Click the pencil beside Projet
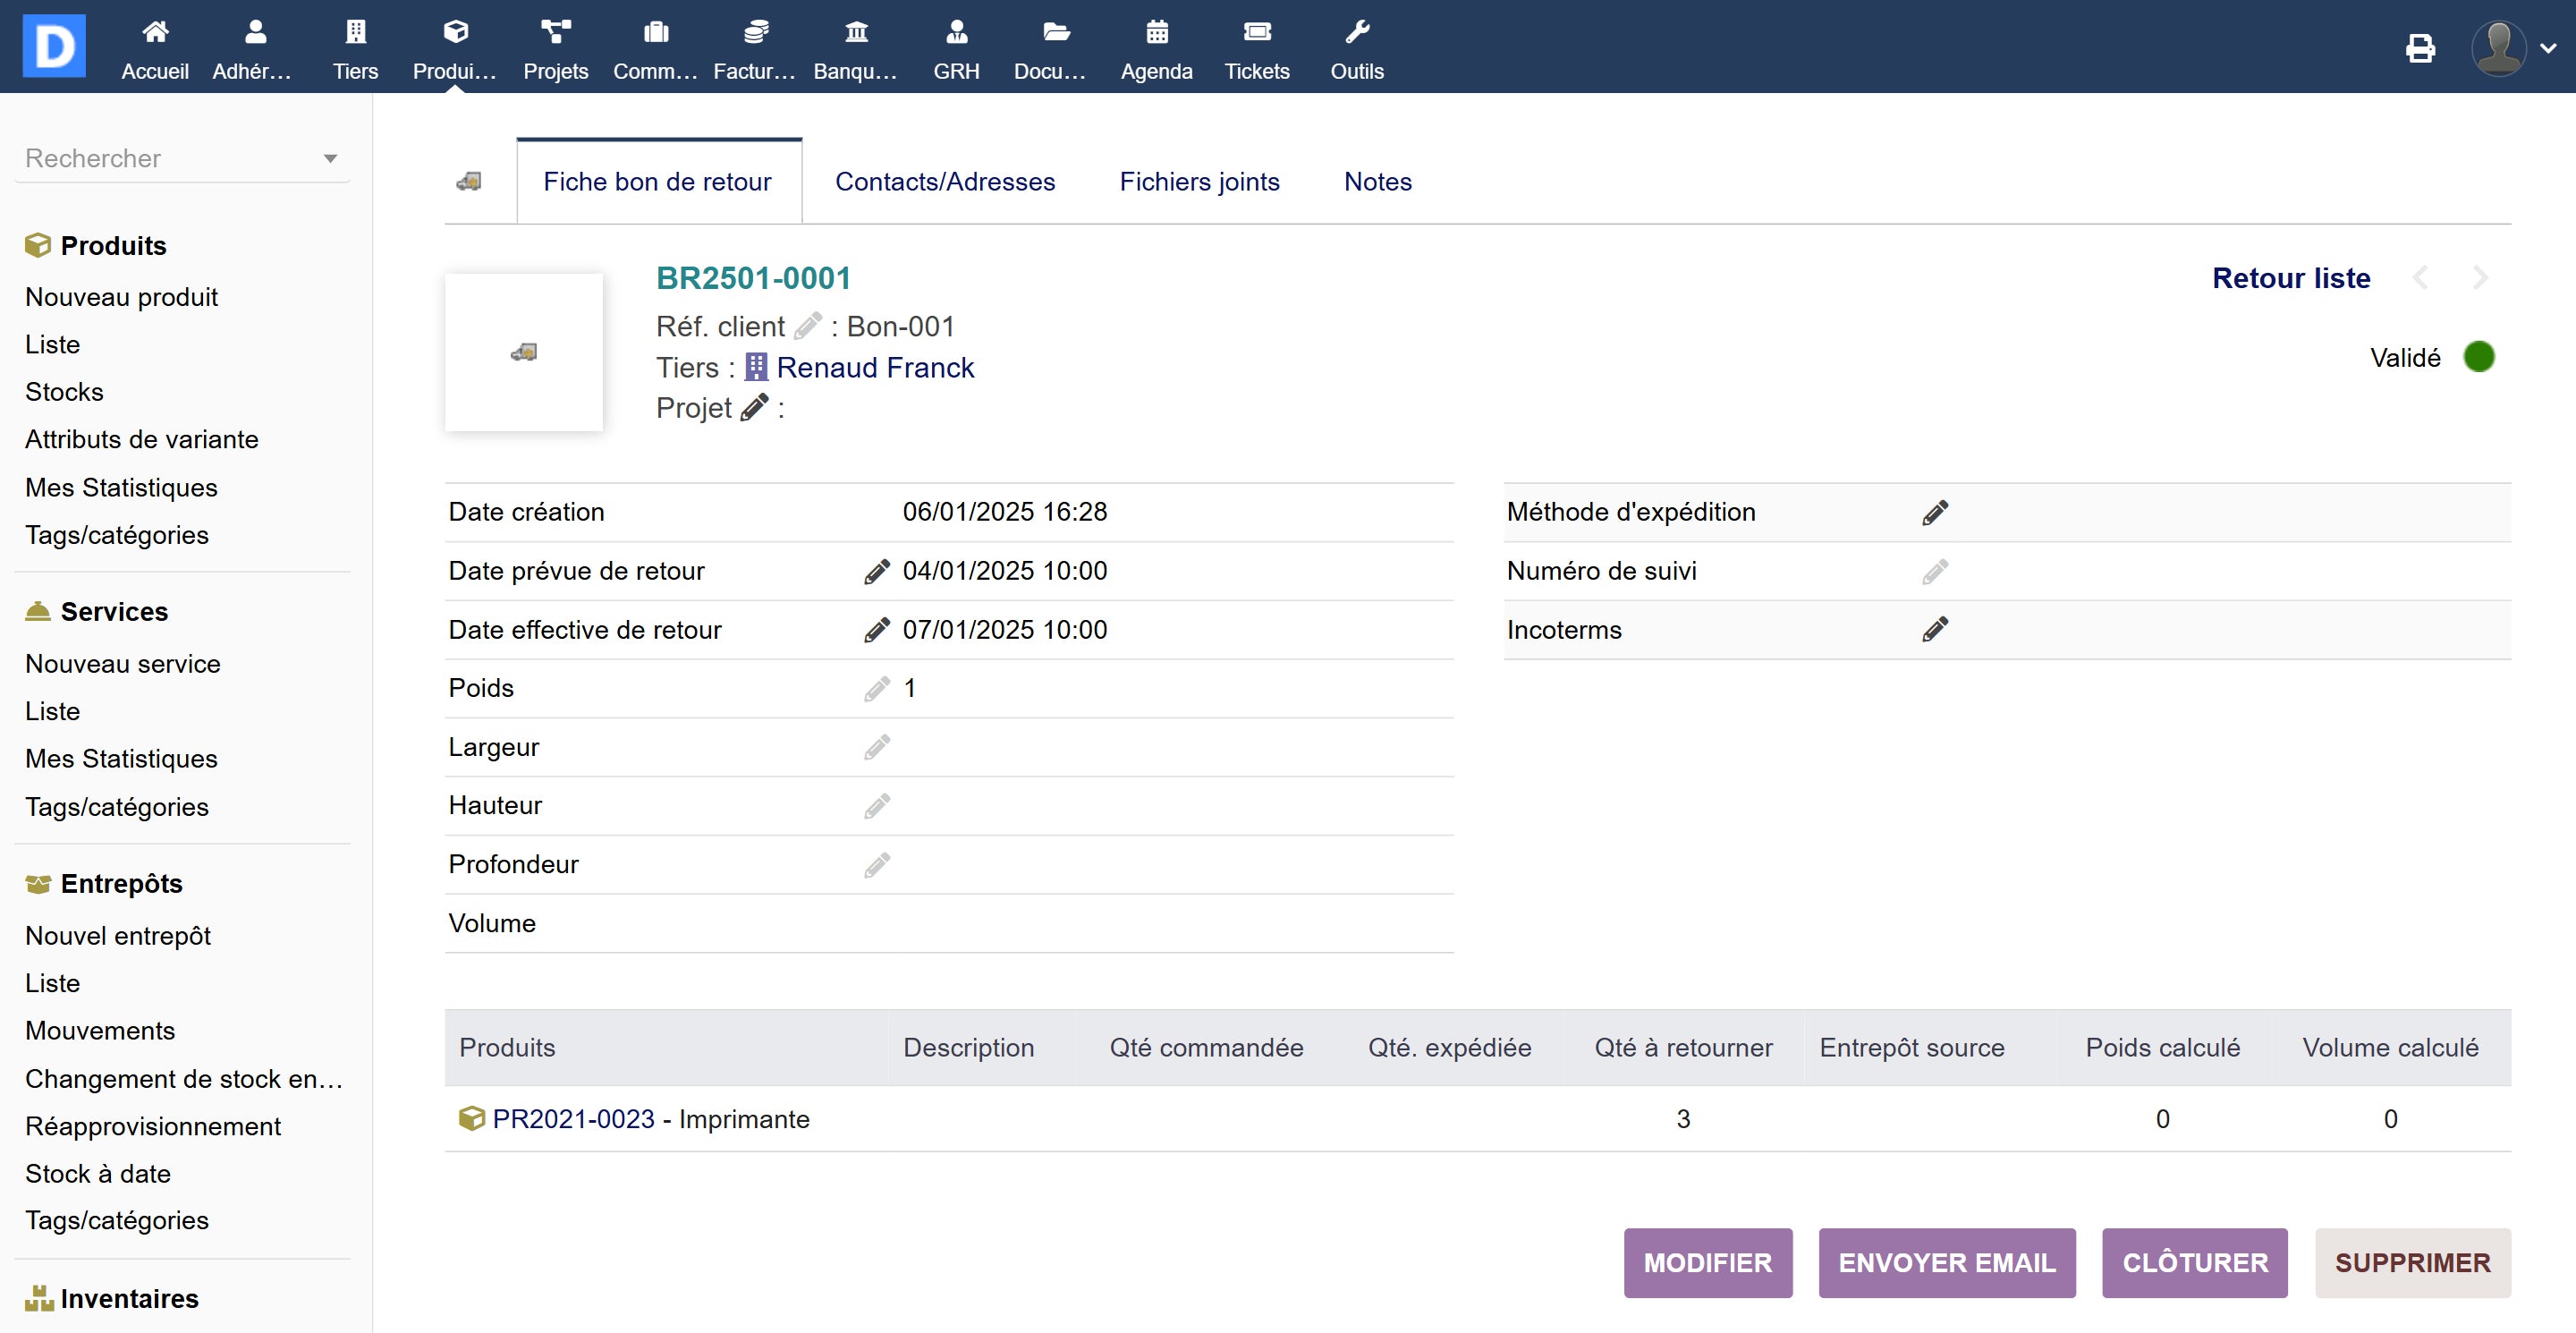Screen dimensions: 2576x1333 754,407
